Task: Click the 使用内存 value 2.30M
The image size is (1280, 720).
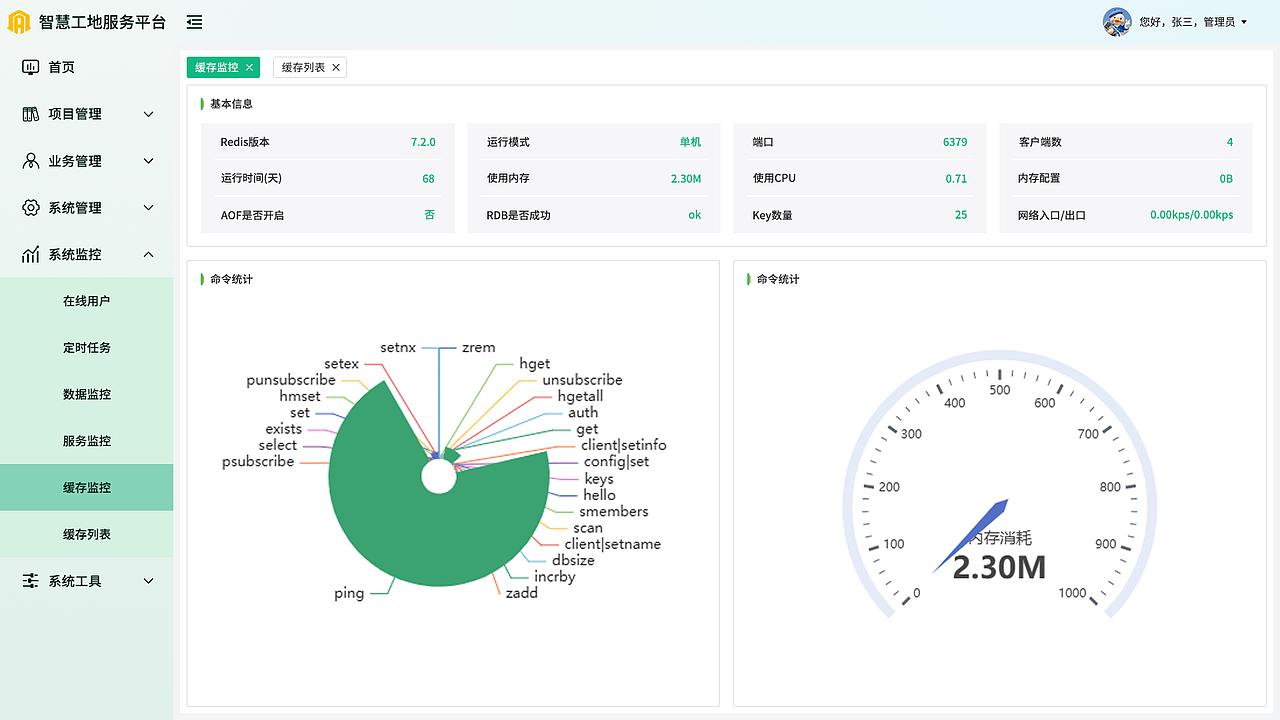Action: [686, 179]
